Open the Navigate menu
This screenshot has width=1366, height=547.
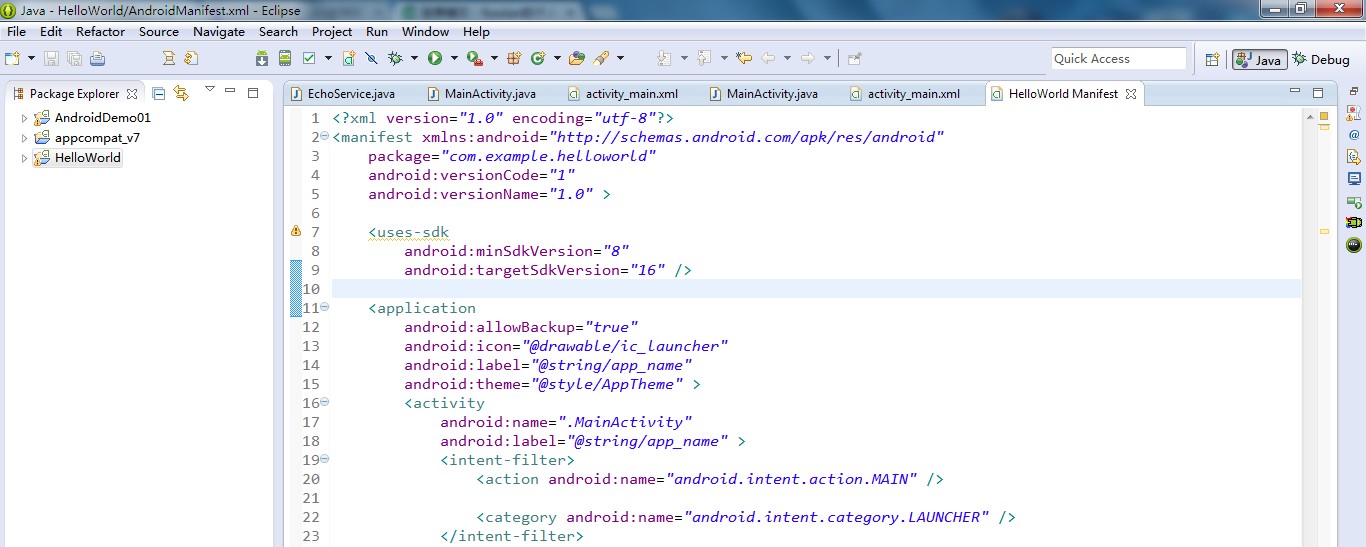[x=219, y=31]
